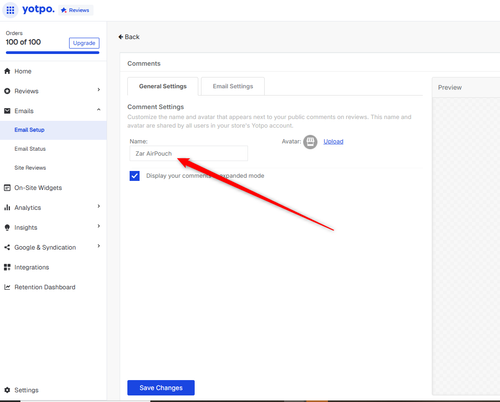The width and height of the screenshot is (500, 402).
Task: Click the Upload avatar link
Action: point(333,141)
